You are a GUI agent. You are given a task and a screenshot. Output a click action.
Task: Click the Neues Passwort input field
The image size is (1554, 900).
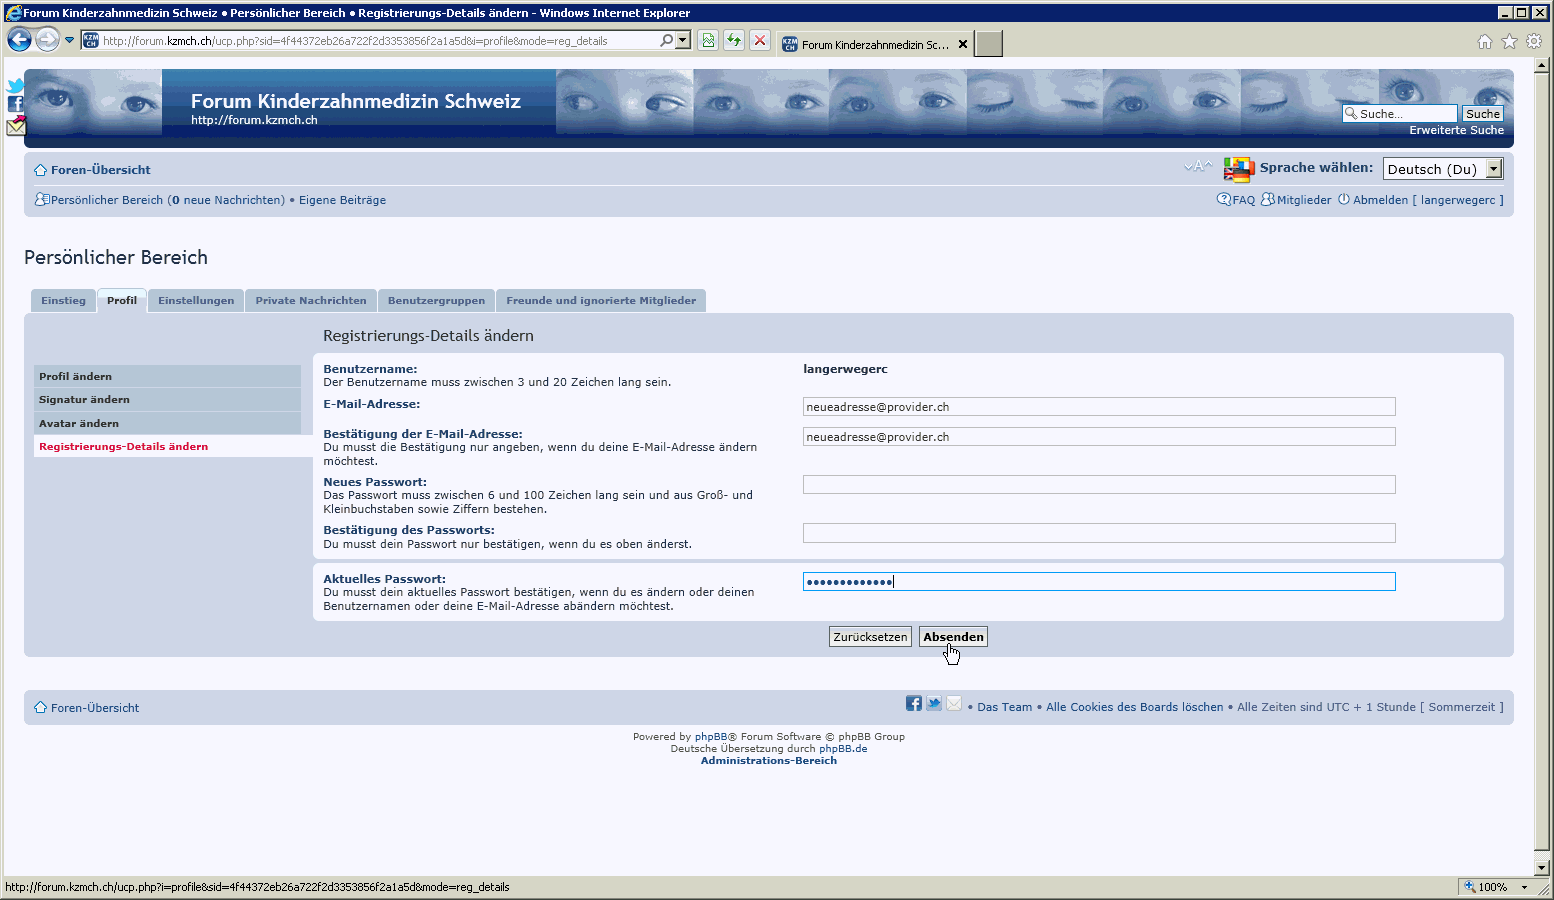[1098, 485]
